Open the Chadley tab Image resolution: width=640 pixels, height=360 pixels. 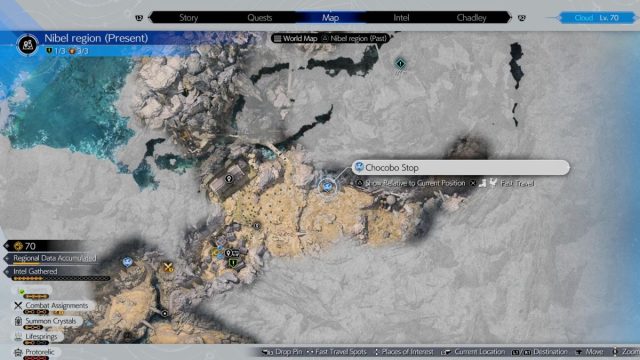[471, 18]
